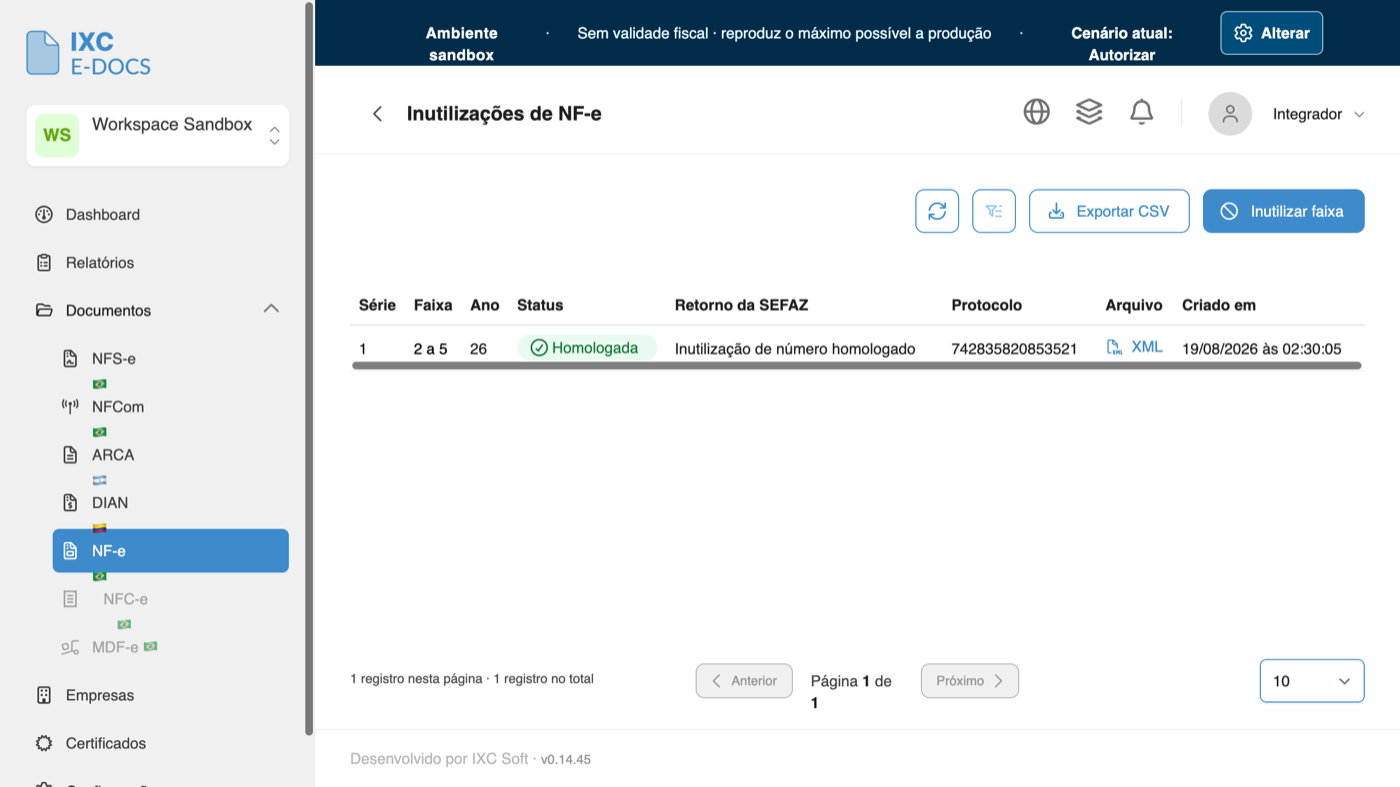Refresh the list with the reload icon
Screen dimensions: 1400x787
(x=937, y=211)
